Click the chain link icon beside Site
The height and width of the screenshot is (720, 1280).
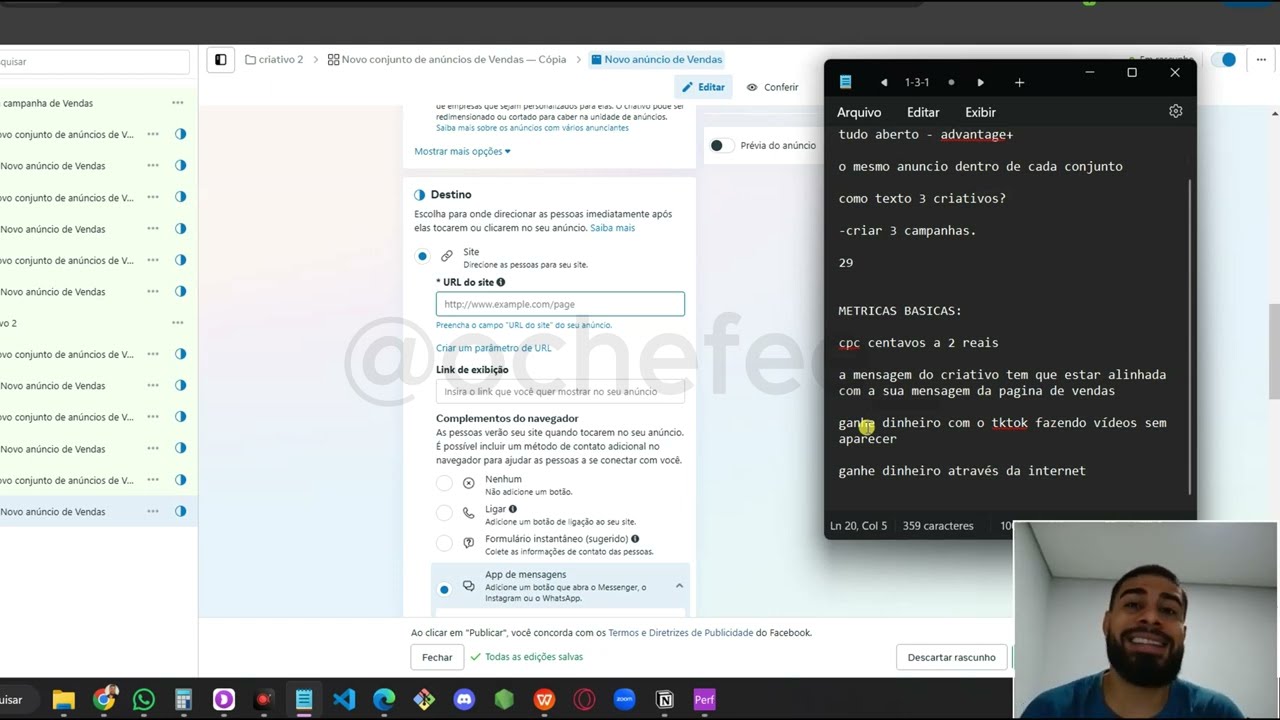(447, 256)
